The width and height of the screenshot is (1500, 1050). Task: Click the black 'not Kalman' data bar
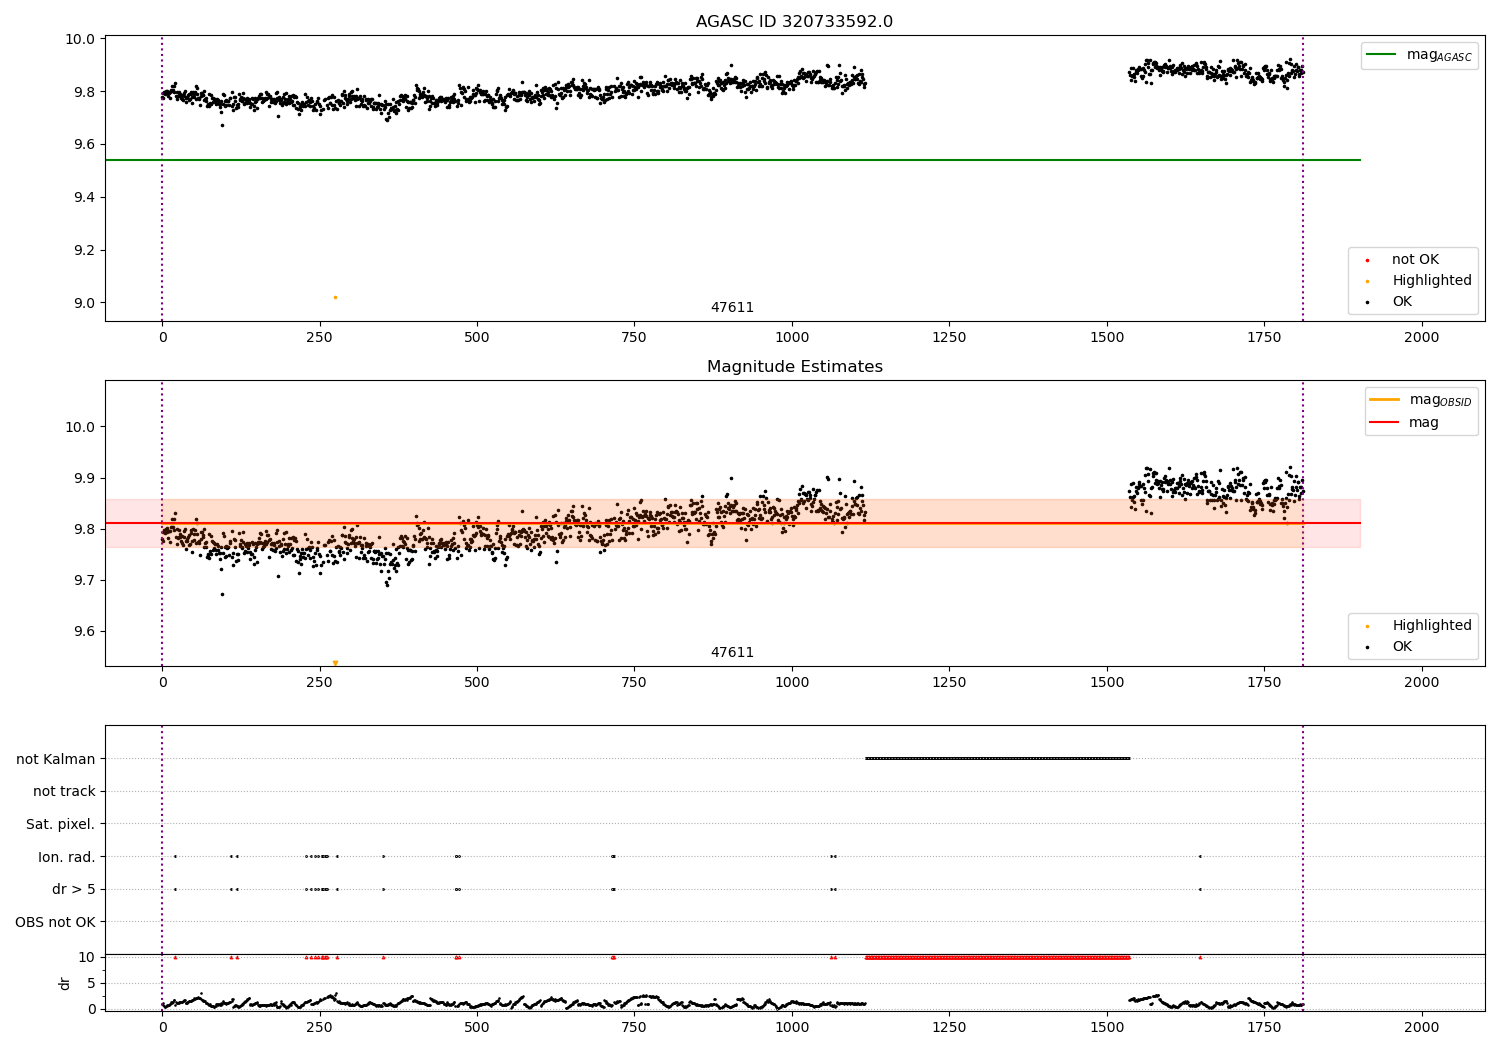pyautogui.click(x=998, y=758)
